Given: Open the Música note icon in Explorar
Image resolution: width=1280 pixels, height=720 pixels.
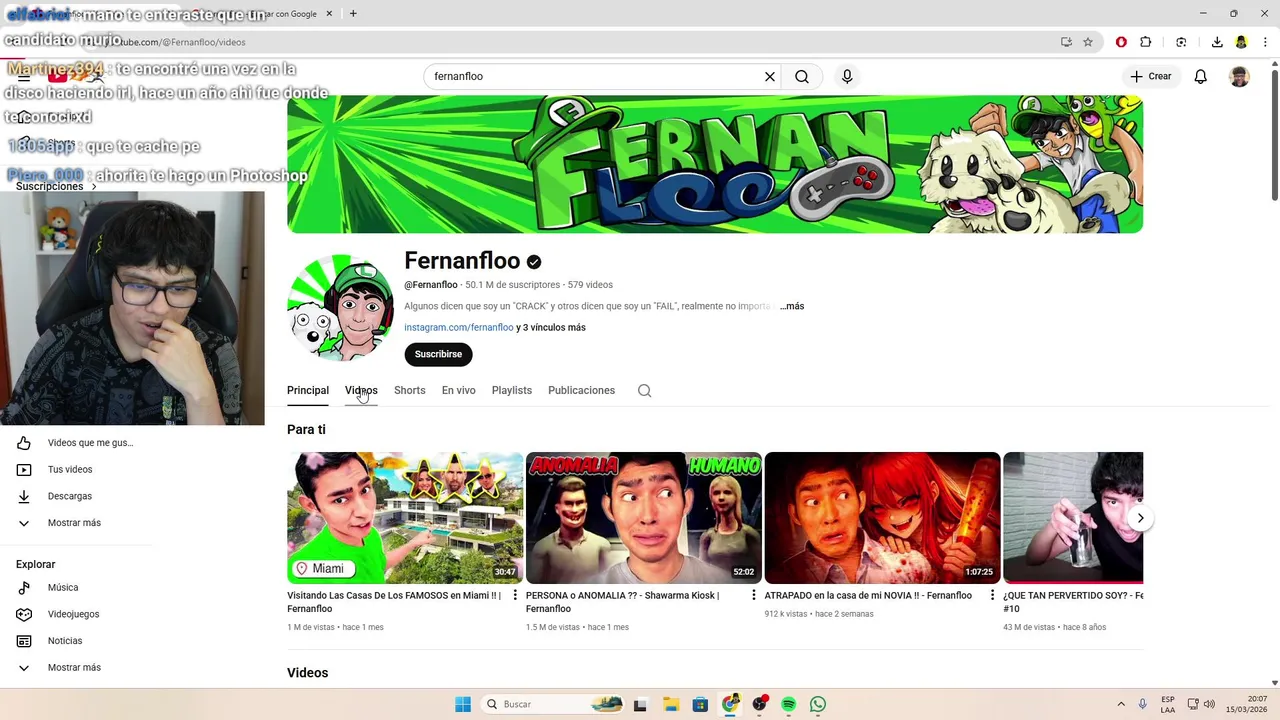Looking at the screenshot, I should click(x=24, y=588).
